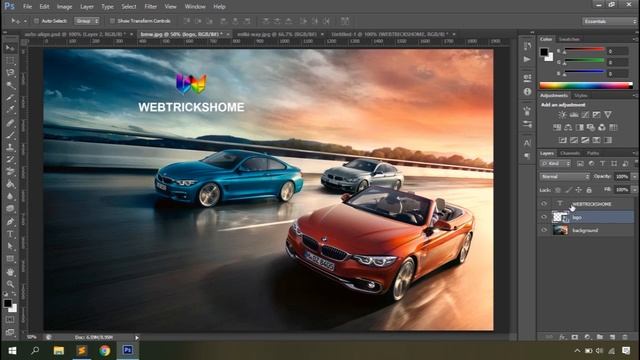Add a Brightness/Contrast adjustment
Screen dimensions: 640x360
(x=562, y=115)
